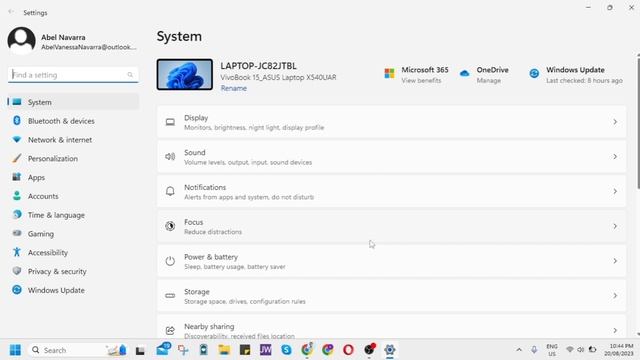This screenshot has width=640, height=360.
Task: Click Last checked text under Windows Update
Action: pos(584,80)
